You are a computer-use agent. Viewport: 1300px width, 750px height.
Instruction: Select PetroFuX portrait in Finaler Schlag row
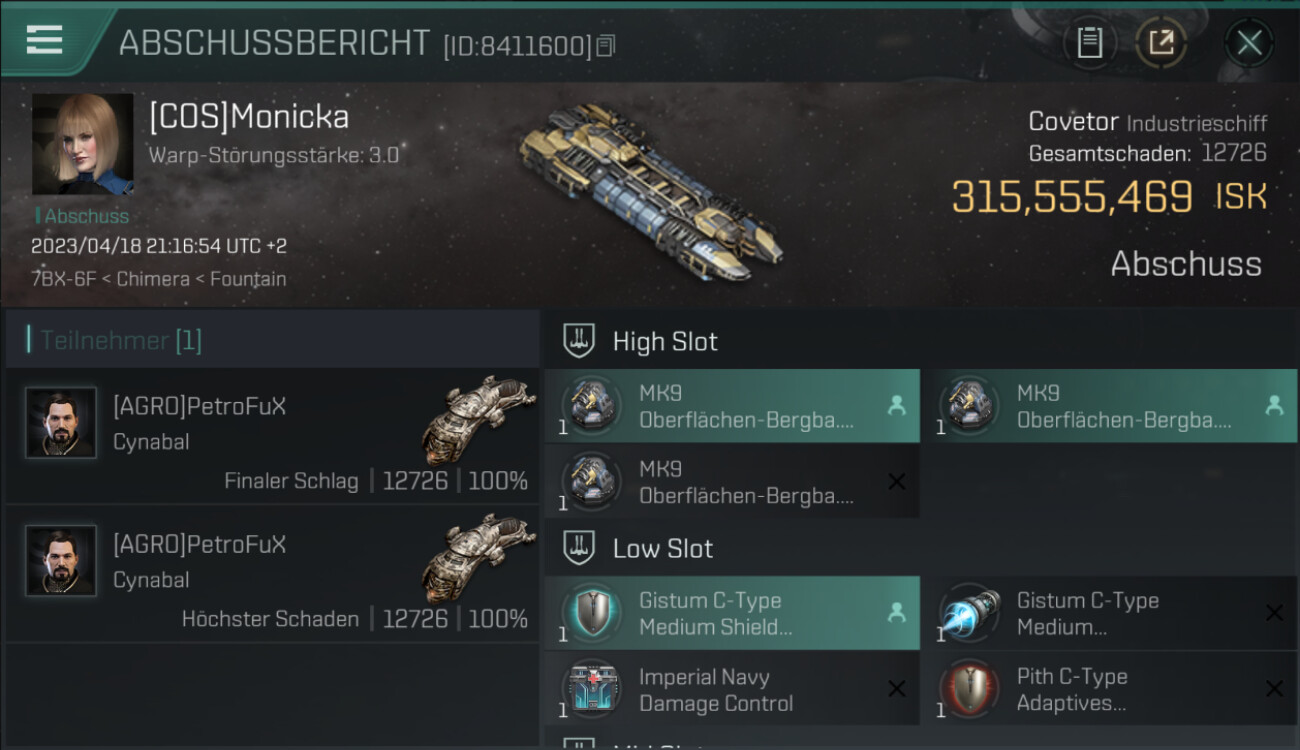61,423
